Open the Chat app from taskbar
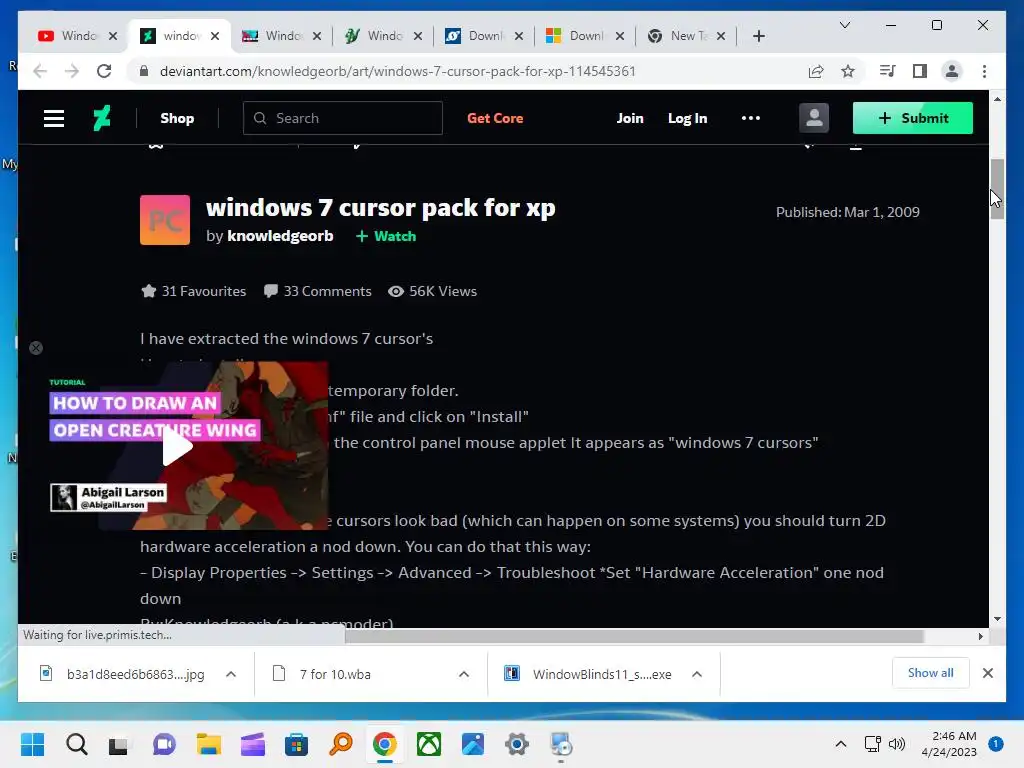1024x768 pixels. pos(164,744)
